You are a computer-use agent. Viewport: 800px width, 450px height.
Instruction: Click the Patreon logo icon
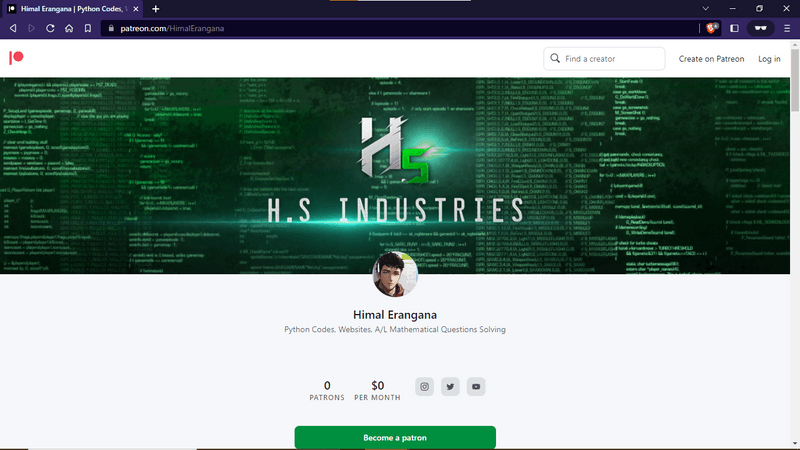point(16,58)
